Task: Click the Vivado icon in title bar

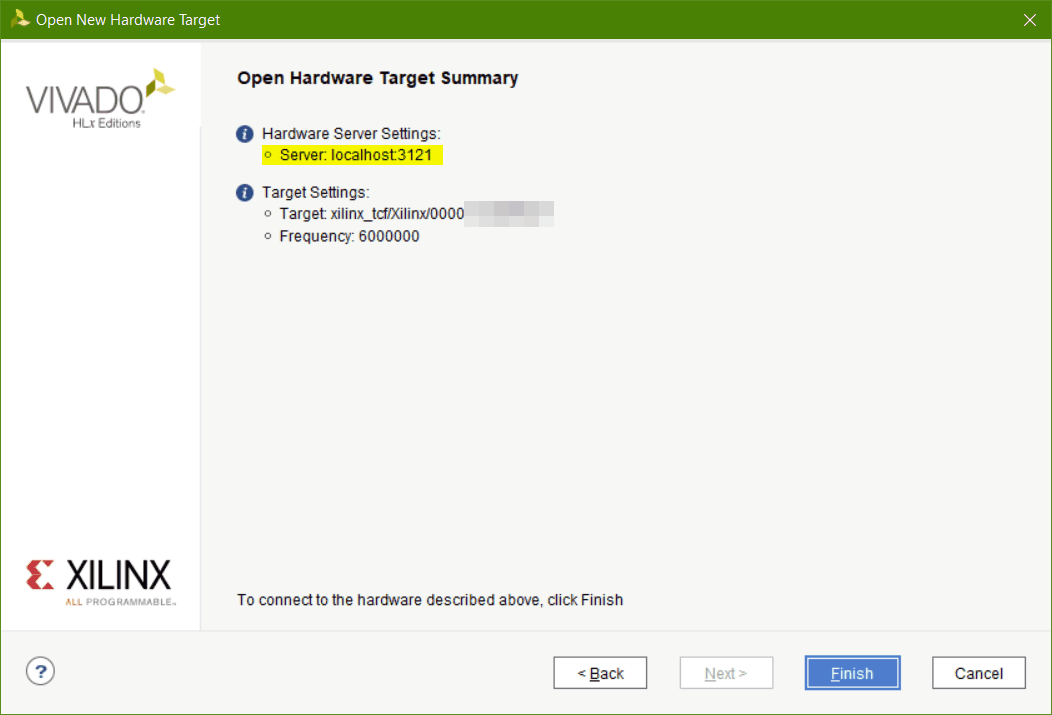Action: click(x=19, y=19)
